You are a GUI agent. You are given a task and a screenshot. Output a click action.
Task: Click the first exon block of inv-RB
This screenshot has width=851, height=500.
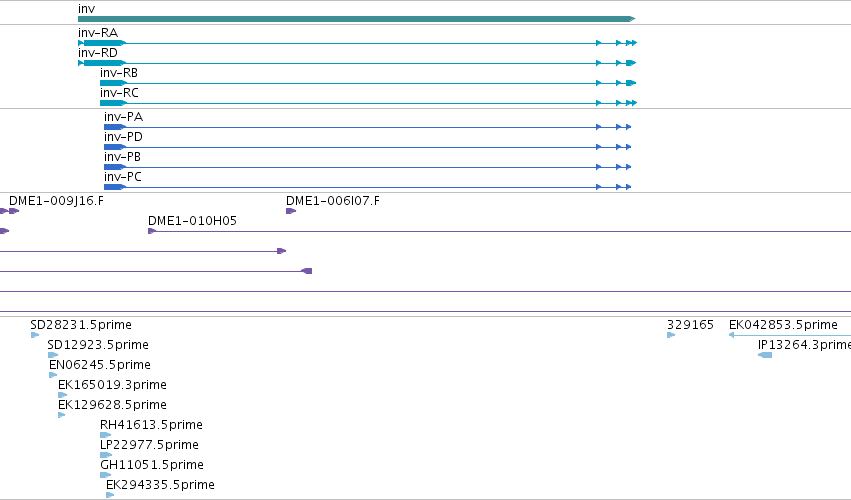pyautogui.click(x=113, y=83)
